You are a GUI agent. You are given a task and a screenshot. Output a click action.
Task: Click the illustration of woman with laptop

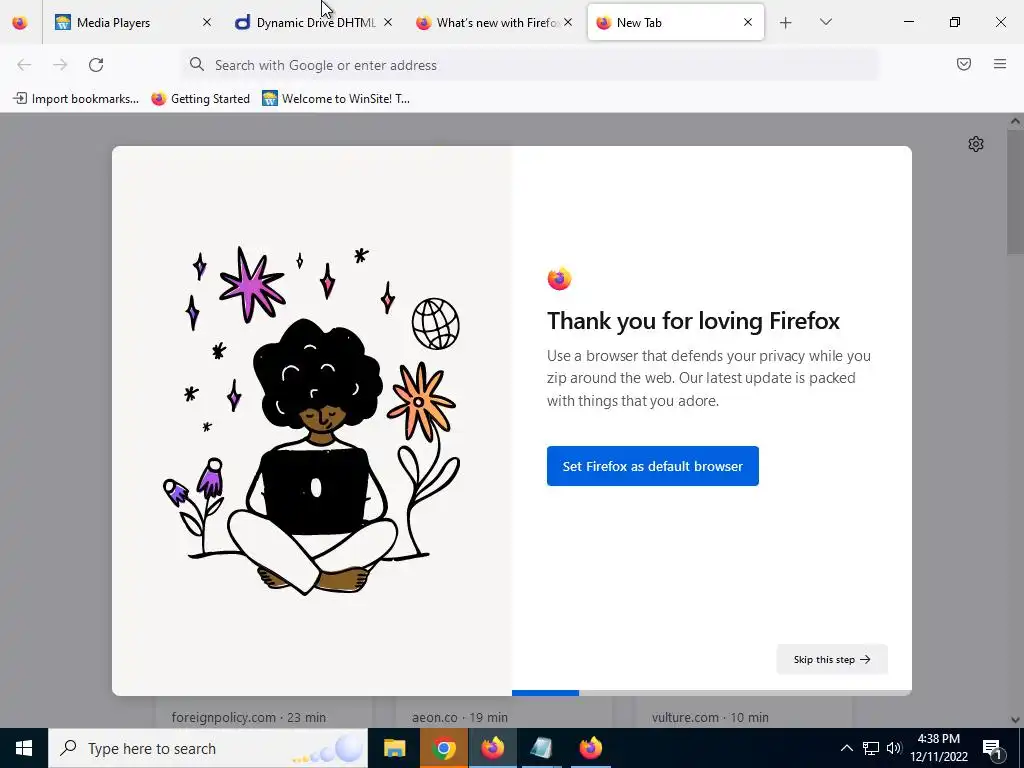point(312,421)
